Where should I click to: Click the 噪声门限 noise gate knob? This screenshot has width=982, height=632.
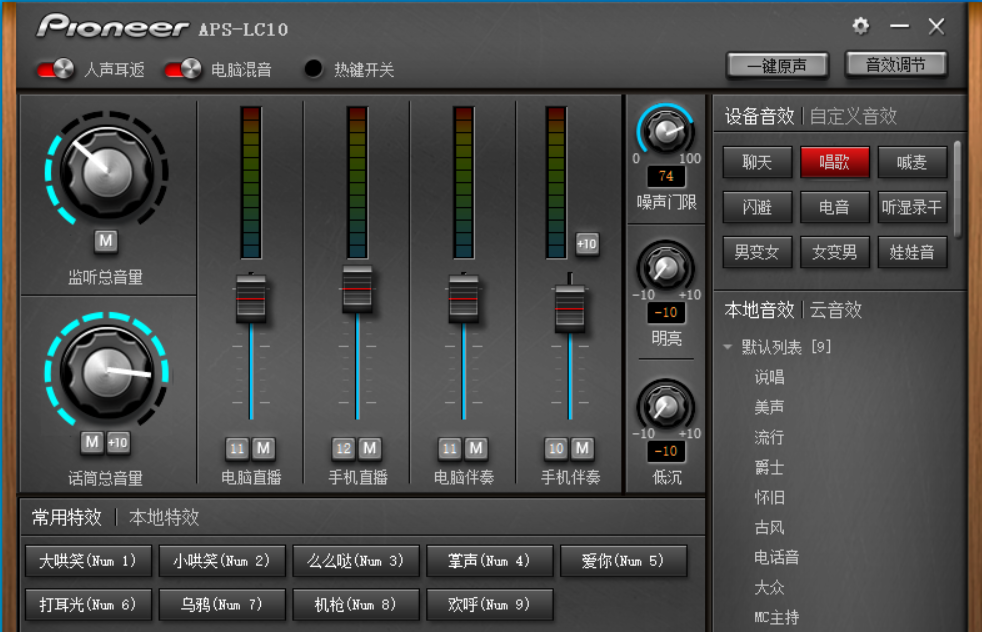[x=666, y=131]
